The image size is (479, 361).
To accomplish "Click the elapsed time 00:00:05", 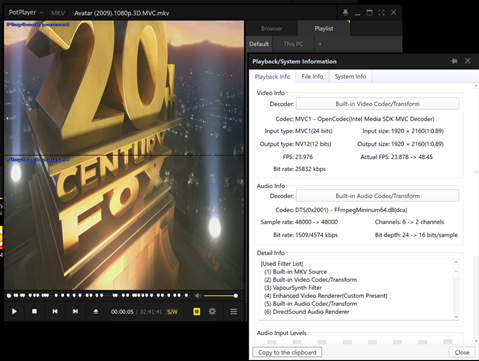I will pyautogui.click(x=122, y=312).
